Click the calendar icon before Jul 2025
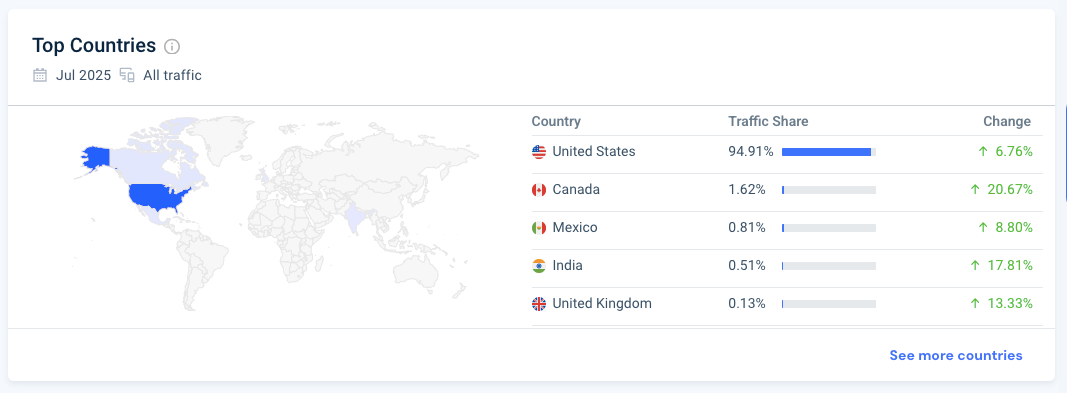The height and width of the screenshot is (393, 1067). point(40,75)
